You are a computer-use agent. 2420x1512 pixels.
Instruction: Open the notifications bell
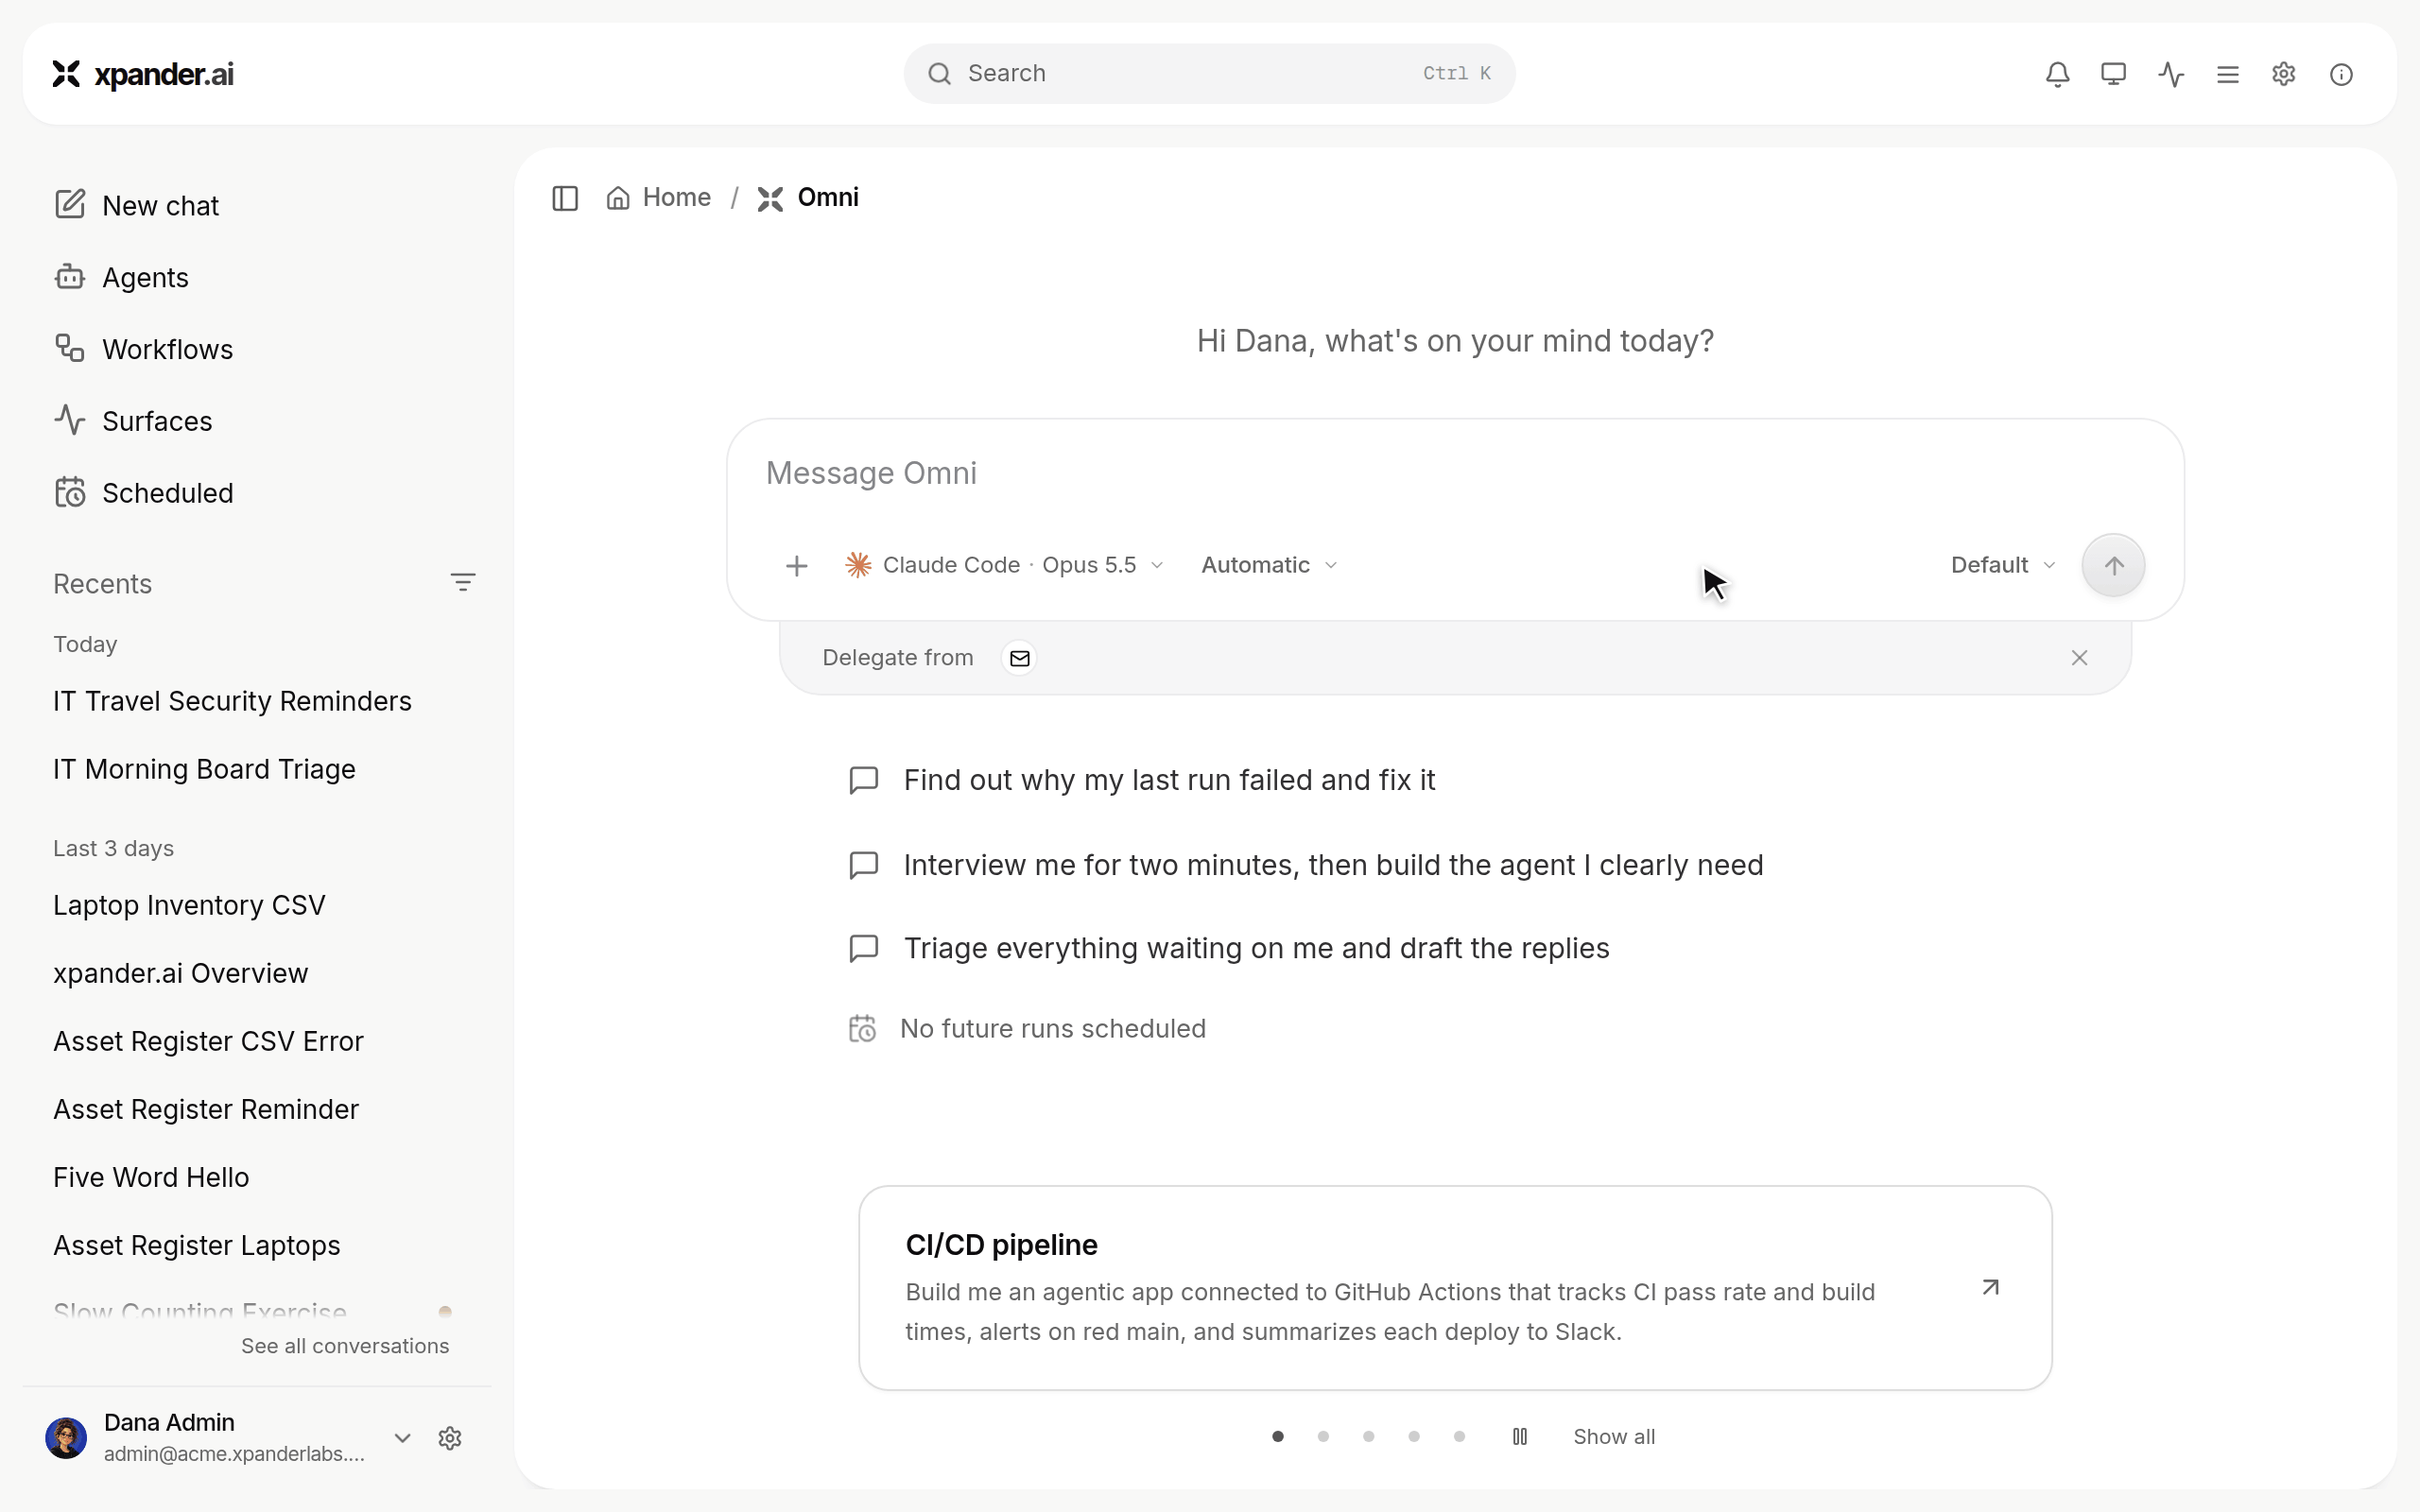click(x=2057, y=74)
